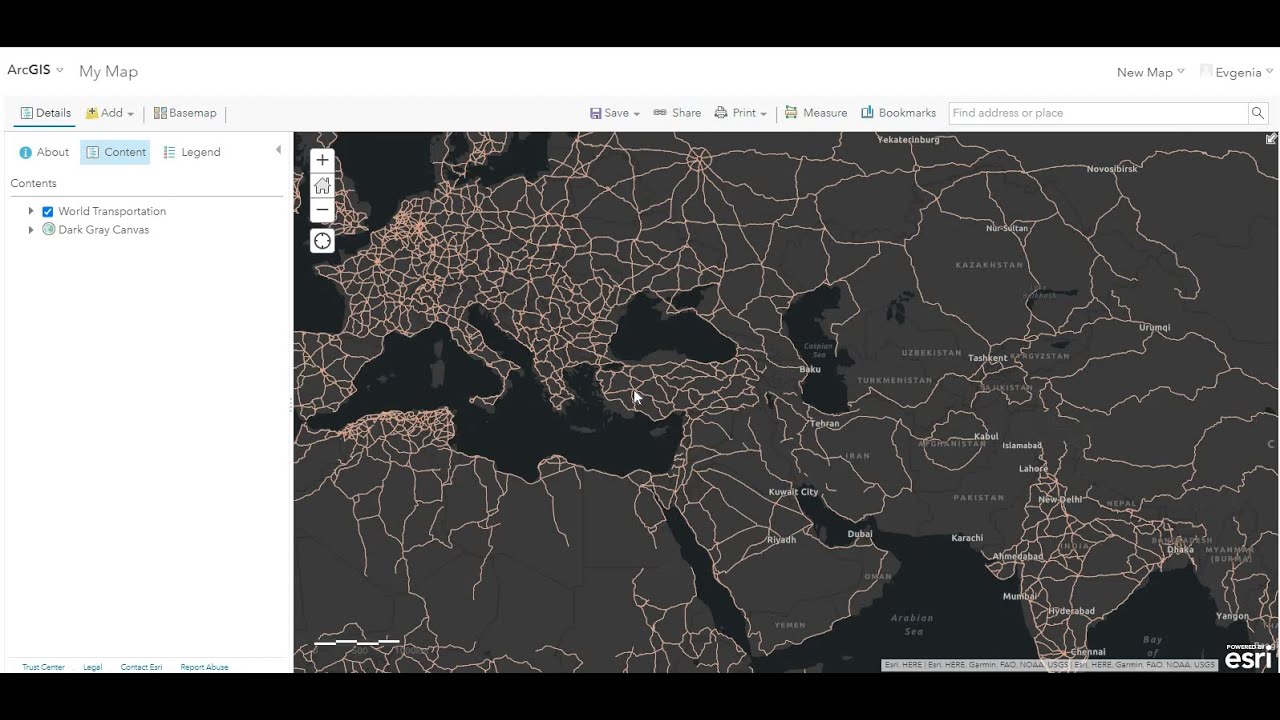
Task: Switch to the Legend tab
Action: [x=191, y=152]
